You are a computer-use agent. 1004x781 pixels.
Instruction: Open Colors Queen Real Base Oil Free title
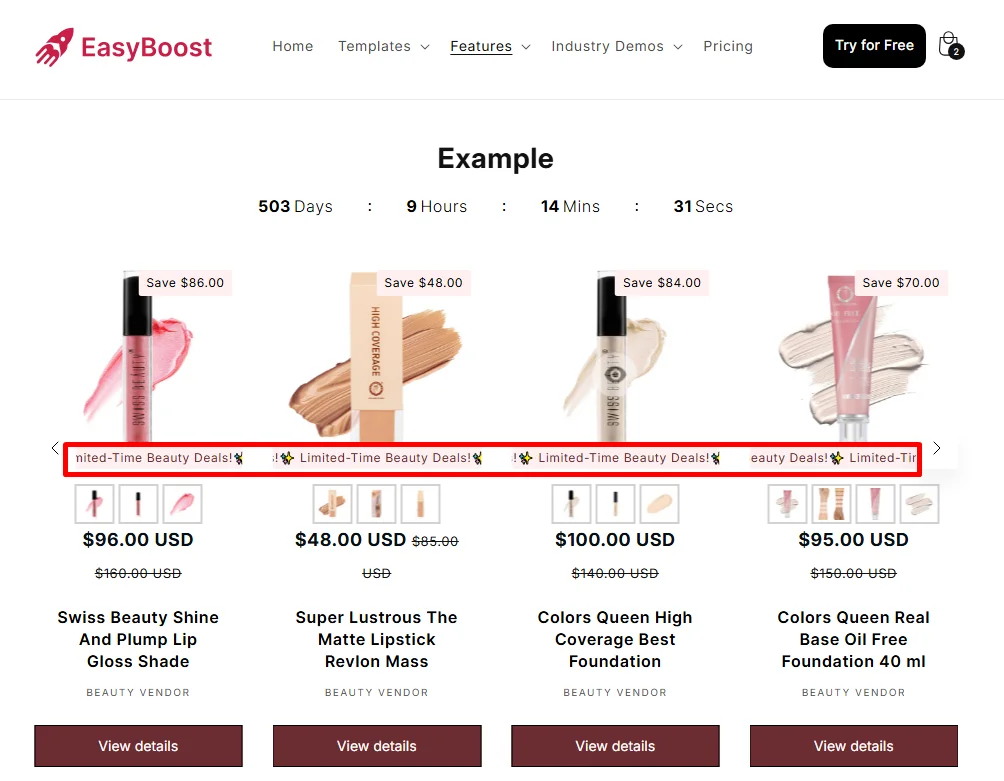tap(854, 640)
